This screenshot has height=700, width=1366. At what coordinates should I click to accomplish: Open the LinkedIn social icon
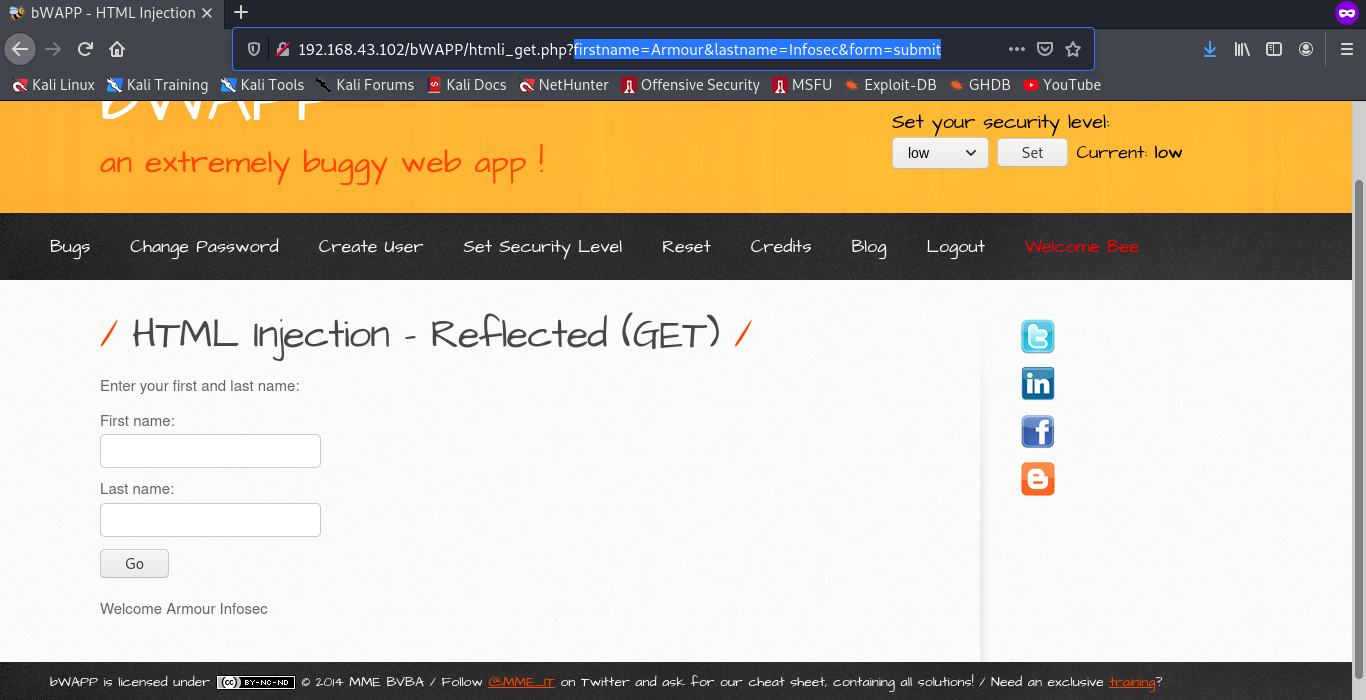coord(1037,384)
